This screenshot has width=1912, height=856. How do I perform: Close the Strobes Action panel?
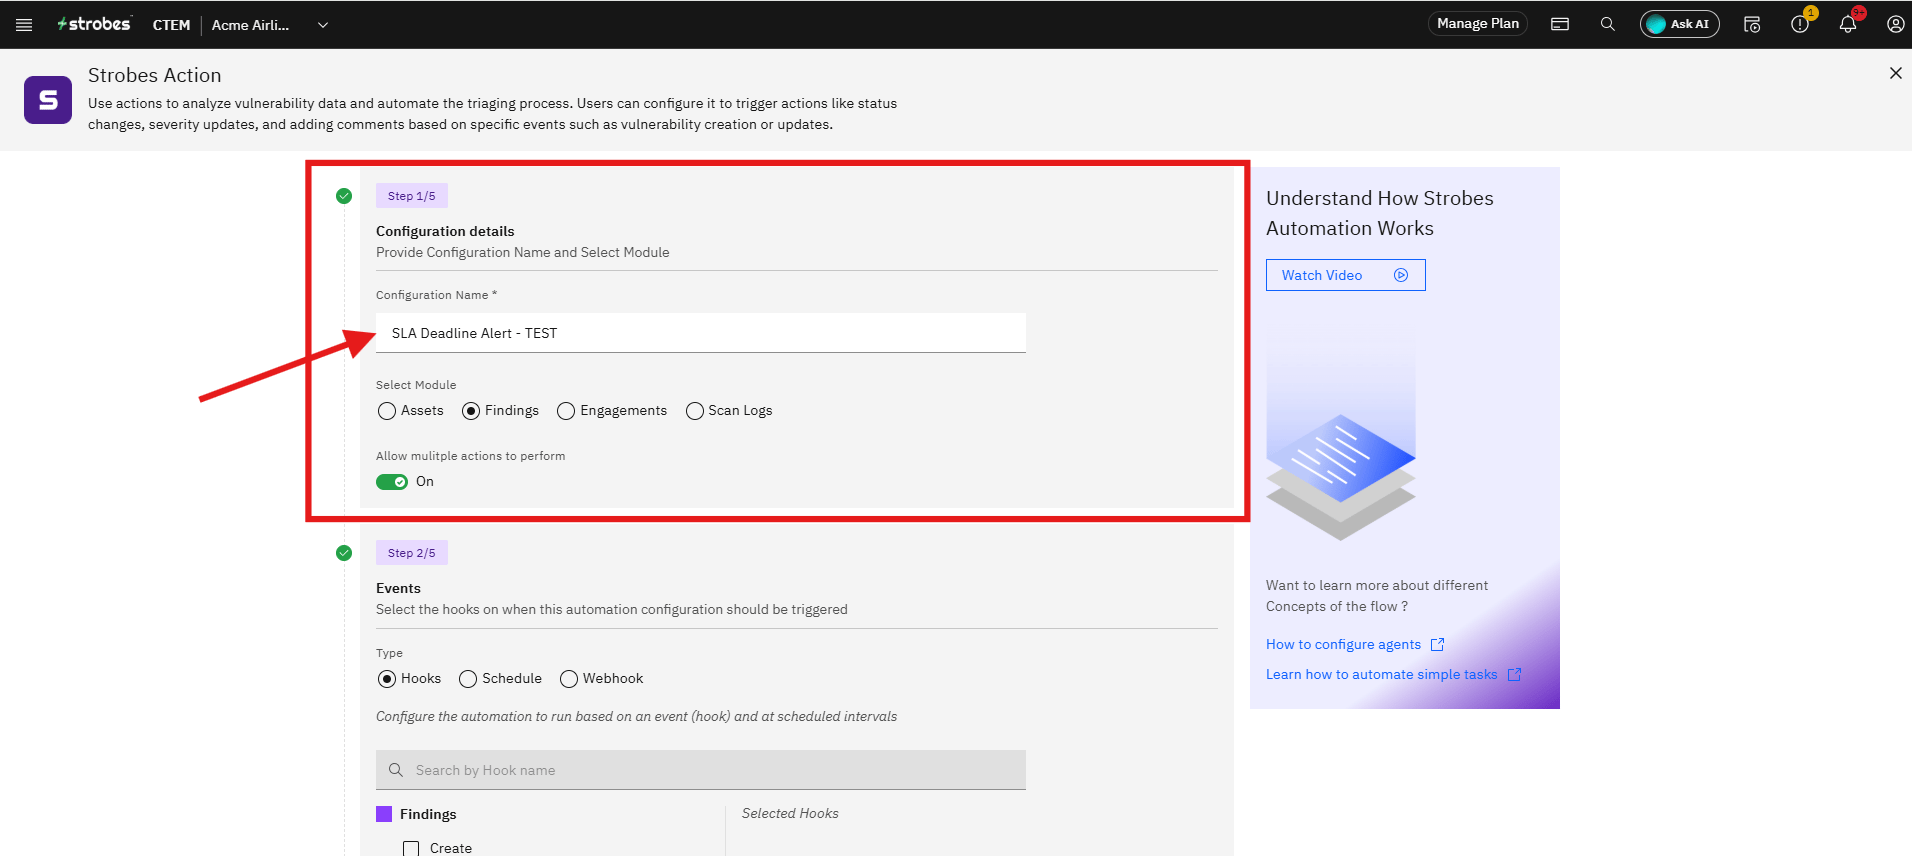1895,73
